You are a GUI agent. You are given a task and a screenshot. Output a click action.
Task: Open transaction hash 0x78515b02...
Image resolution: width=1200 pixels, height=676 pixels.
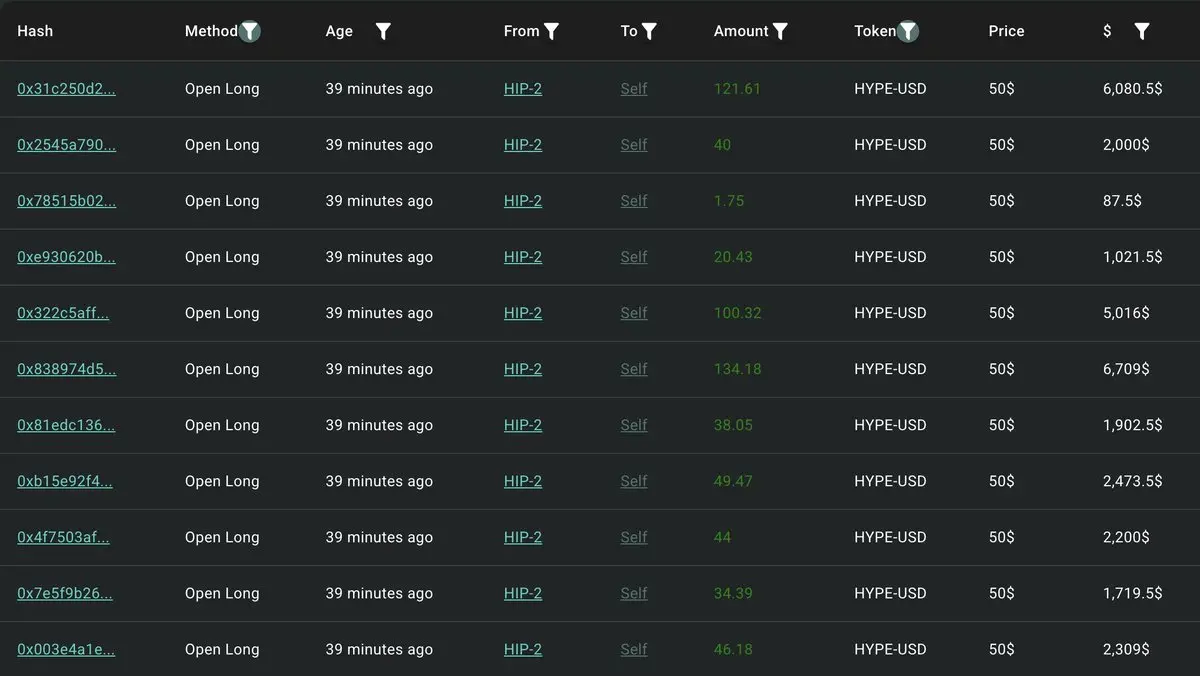point(66,201)
